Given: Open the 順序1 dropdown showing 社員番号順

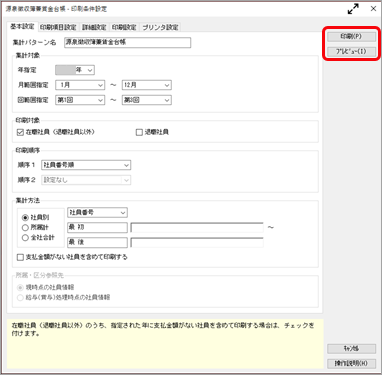Looking at the screenshot, I should pos(86,165).
